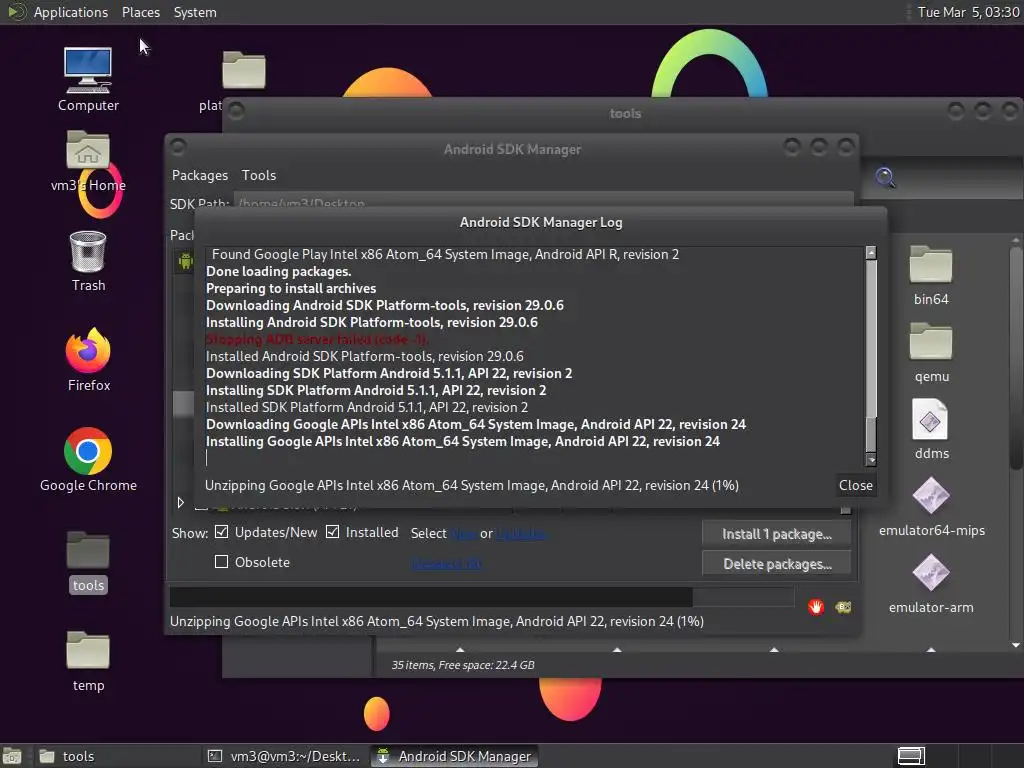Click the Deselect All link
The height and width of the screenshot is (768, 1024).
coord(447,564)
